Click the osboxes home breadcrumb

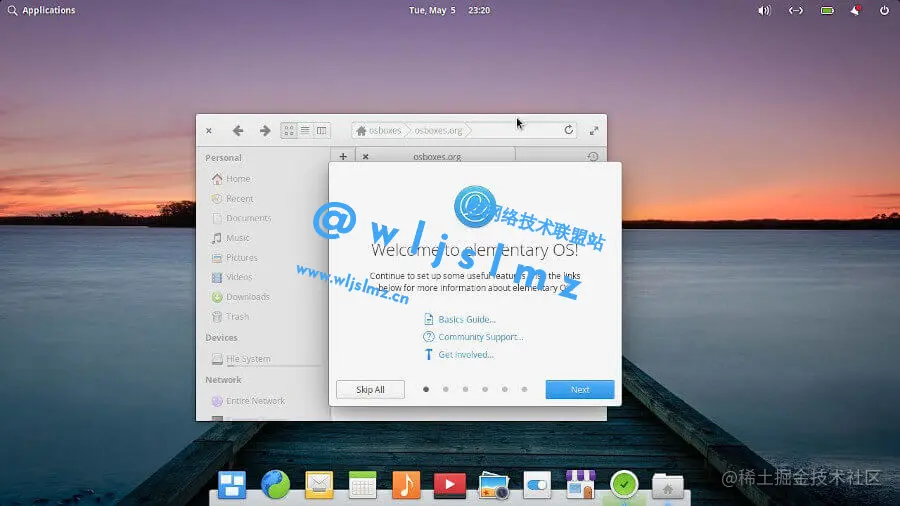click(x=379, y=131)
